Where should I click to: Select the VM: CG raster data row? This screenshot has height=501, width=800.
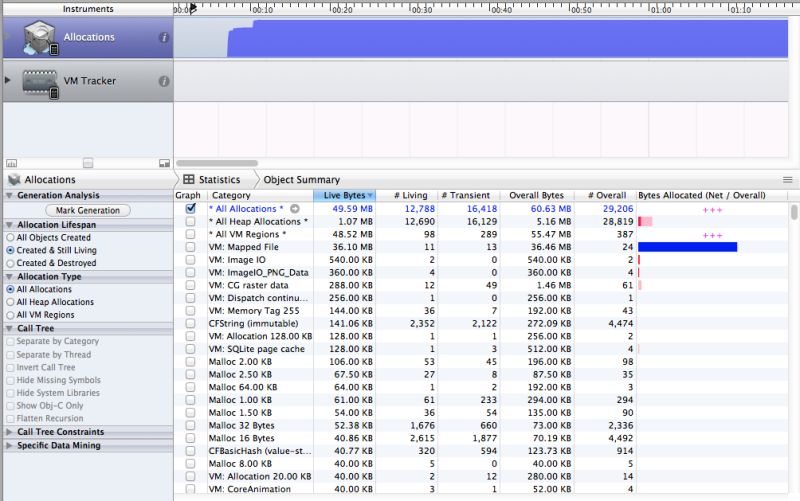coord(481,285)
